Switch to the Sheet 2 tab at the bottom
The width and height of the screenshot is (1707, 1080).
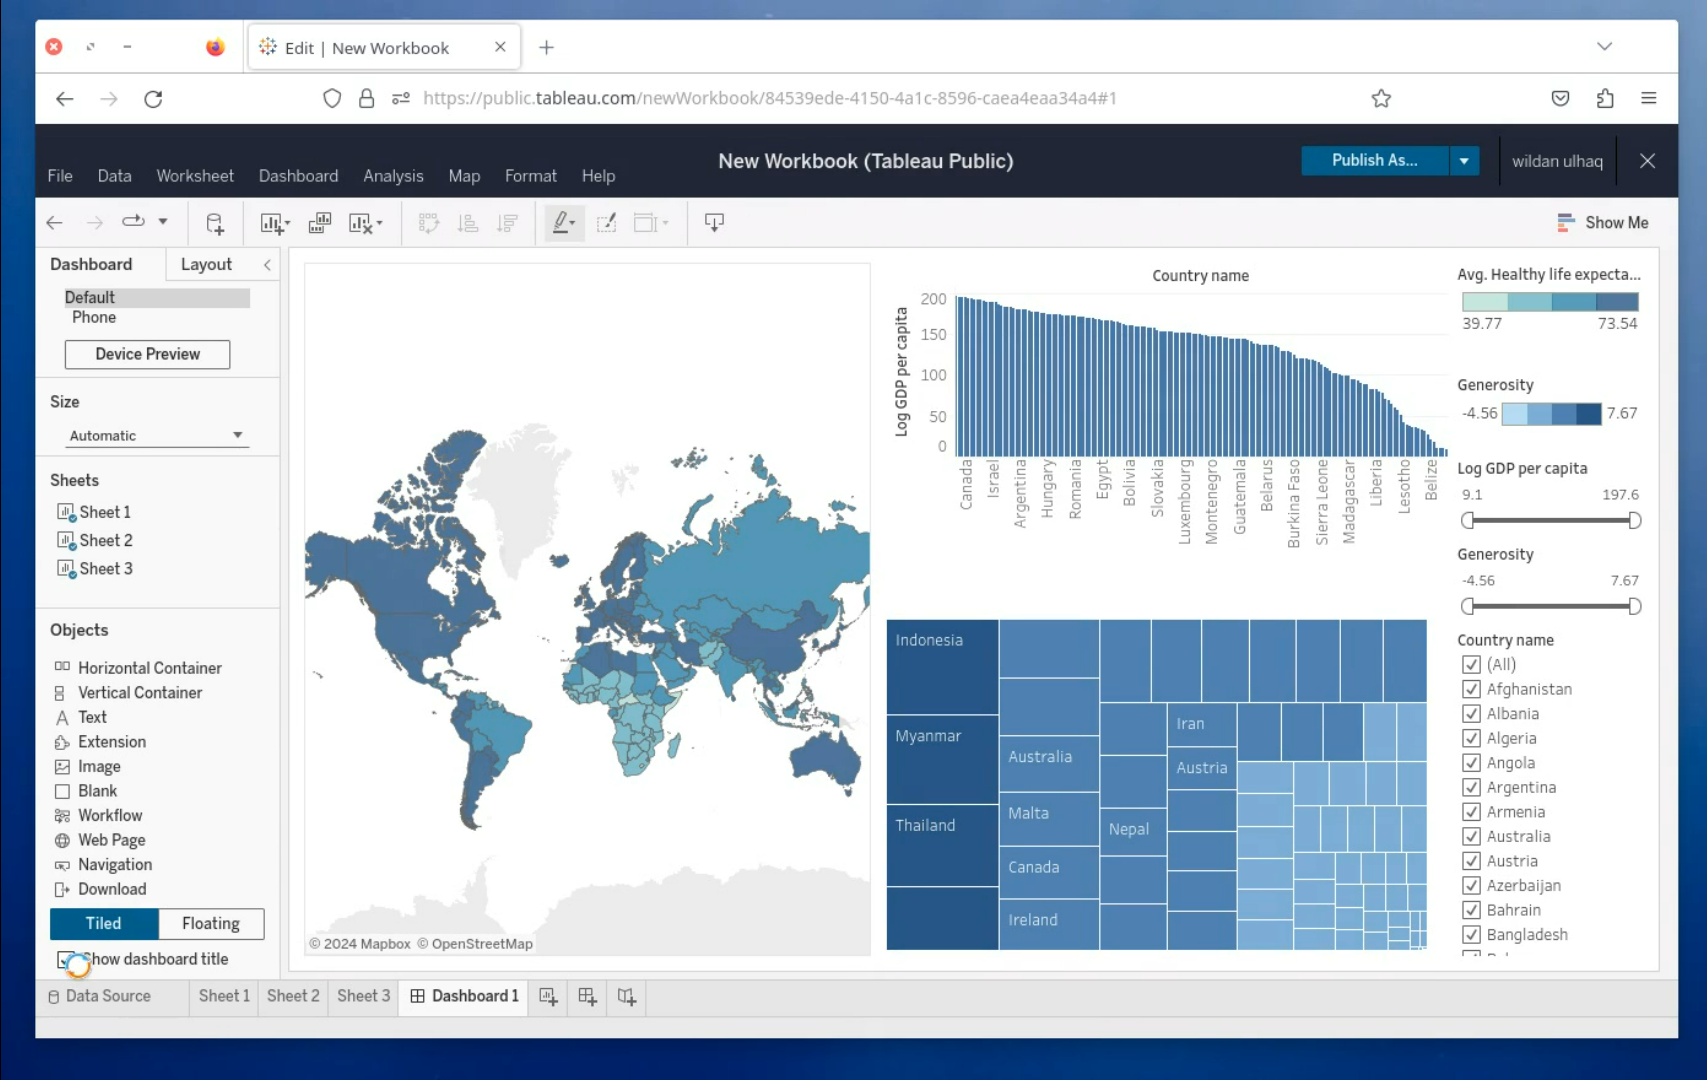click(292, 996)
